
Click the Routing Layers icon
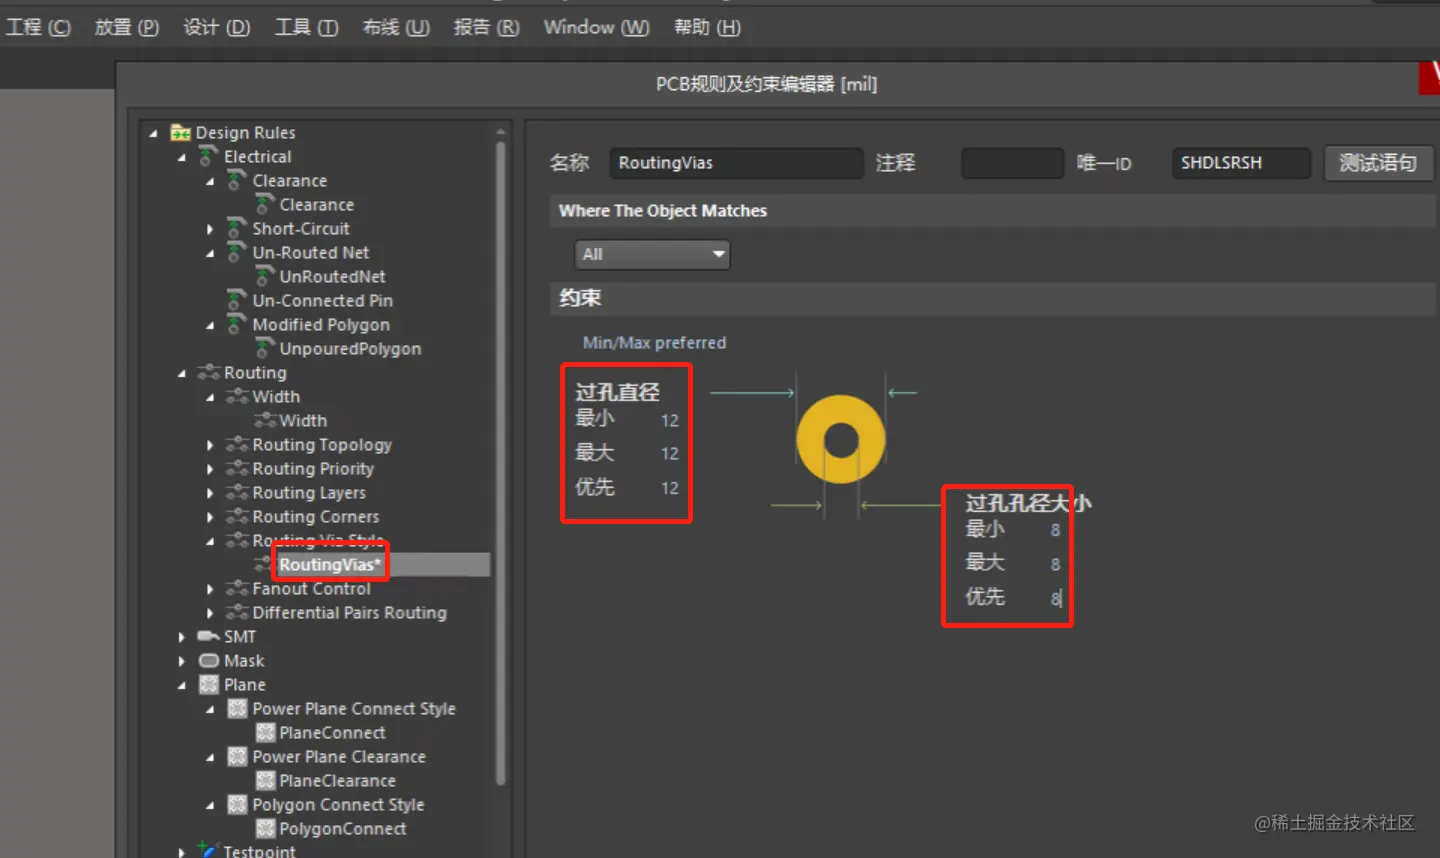(x=237, y=493)
